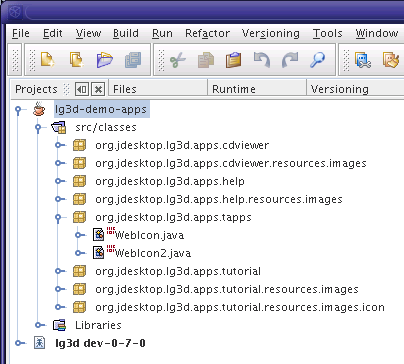This screenshot has width=404, height=364.
Task: Click the package icon of org.jdesktop.lg3d.apps.tutorial
Action: 79,271
